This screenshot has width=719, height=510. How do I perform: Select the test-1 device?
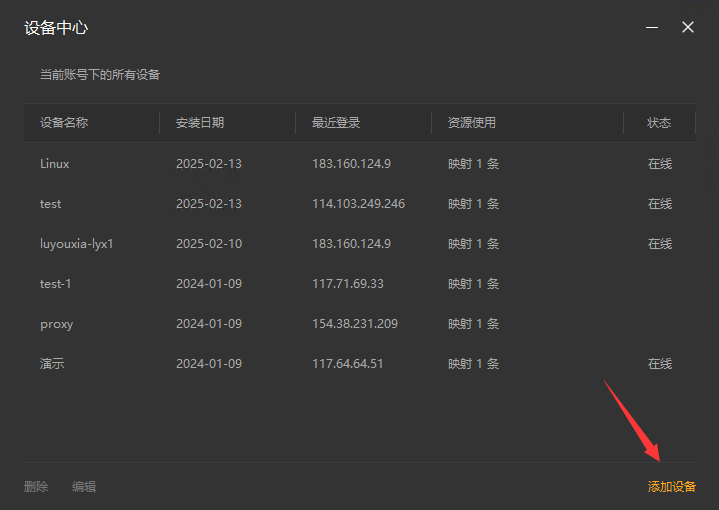click(360, 284)
